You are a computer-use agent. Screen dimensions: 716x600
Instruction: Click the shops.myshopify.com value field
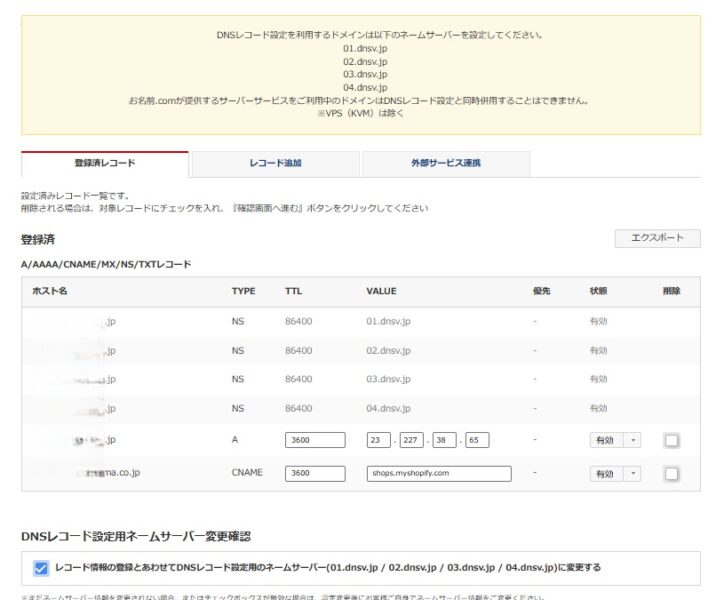coord(438,474)
